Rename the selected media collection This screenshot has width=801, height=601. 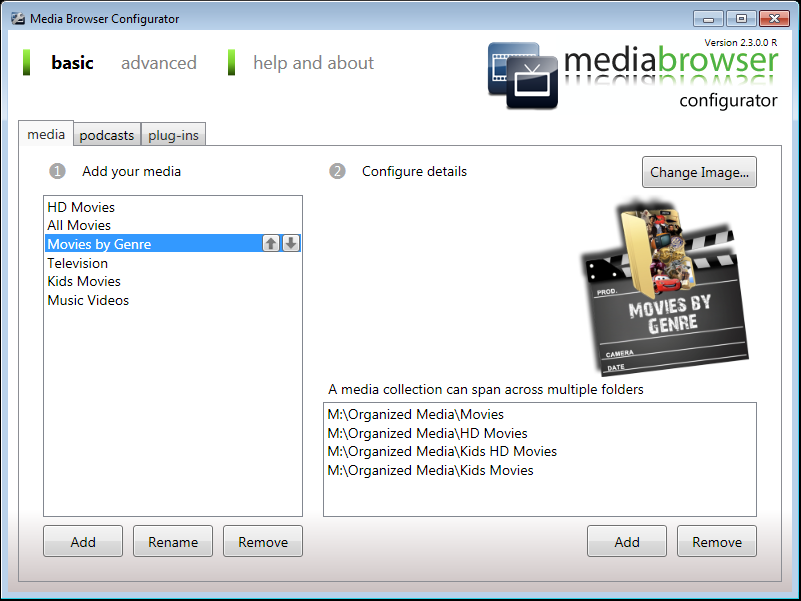[173, 542]
